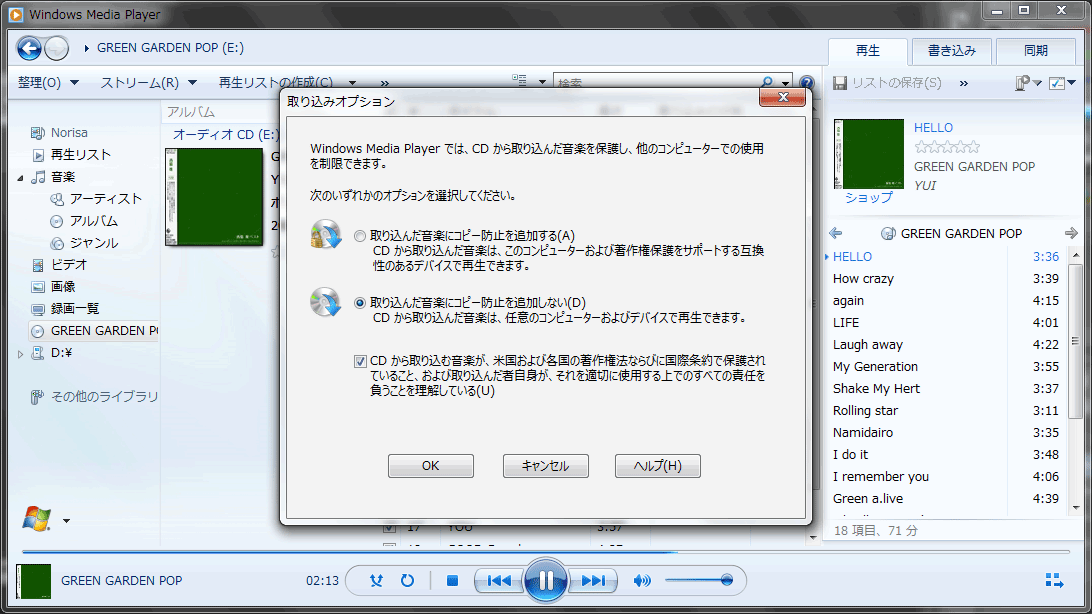Select do not add copy protection option
This screenshot has height=614, width=1092.
(x=359, y=303)
